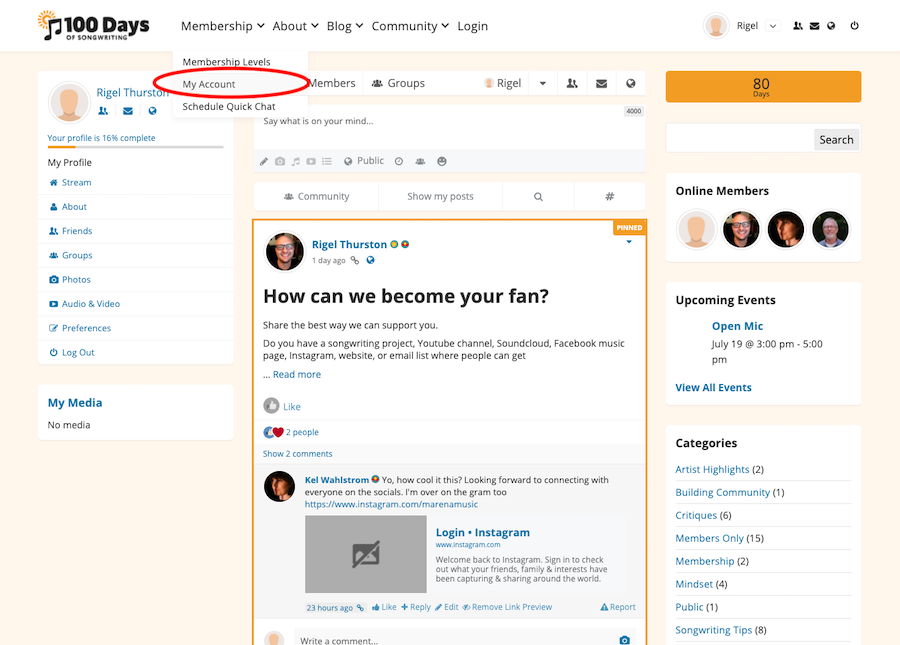Open the Open Mic event link
Image resolution: width=900 pixels, height=645 pixels.
pyautogui.click(x=738, y=326)
